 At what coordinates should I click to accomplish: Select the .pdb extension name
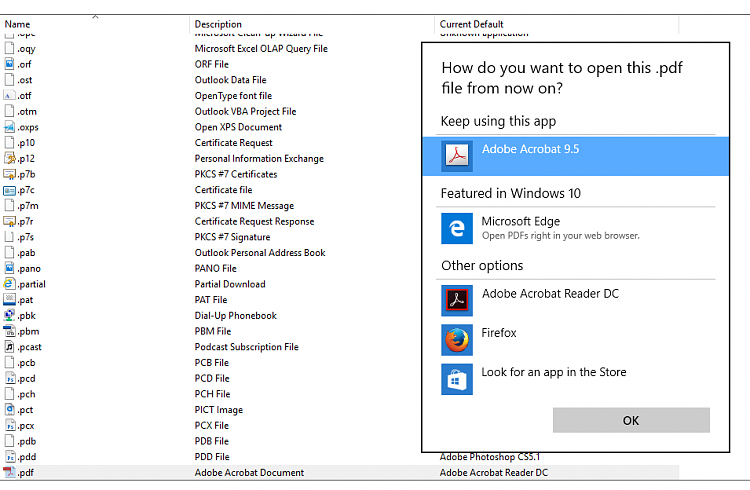[27, 441]
